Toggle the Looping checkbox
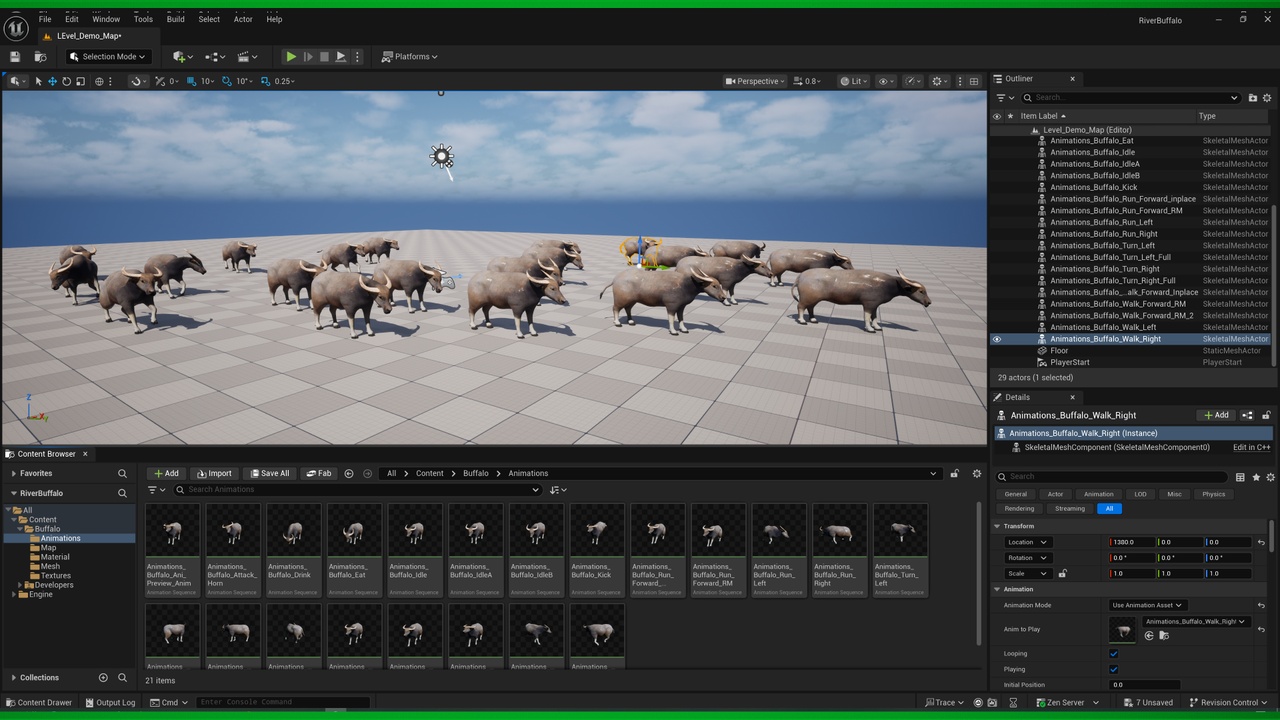 pos(1114,654)
